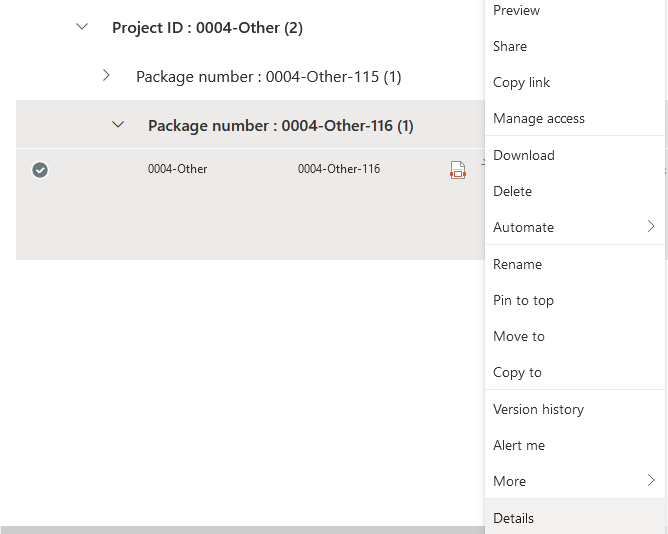Select Download in the context menu
Screen dimensions: 668x534
coord(575,155)
